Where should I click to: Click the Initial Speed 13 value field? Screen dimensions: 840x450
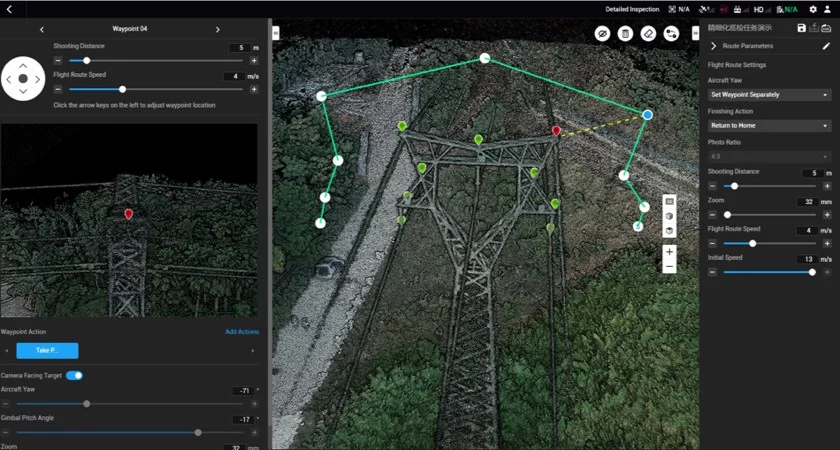[808, 259]
